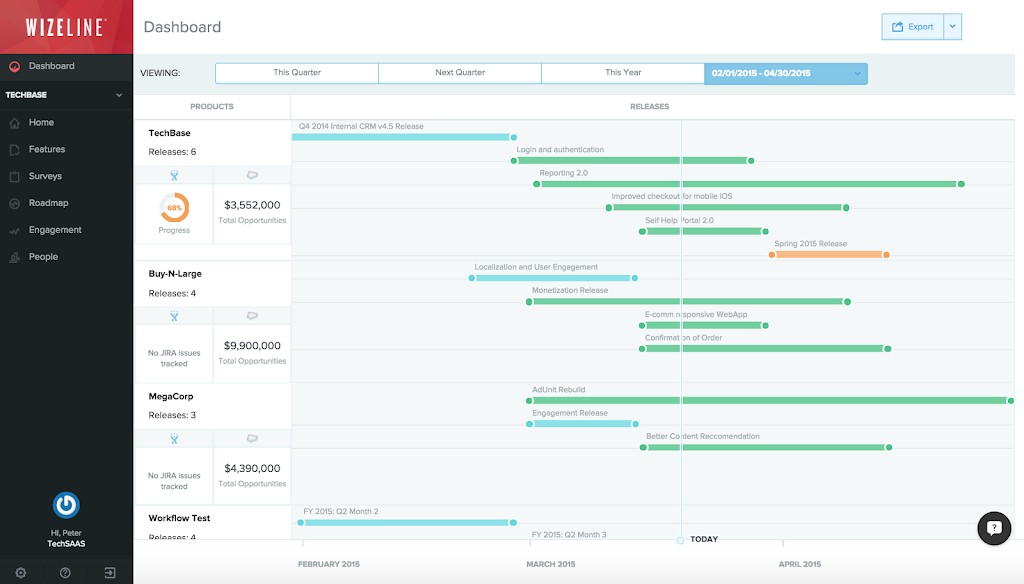Click the RELEASES column header
This screenshot has height=584, width=1024.
tap(649, 106)
